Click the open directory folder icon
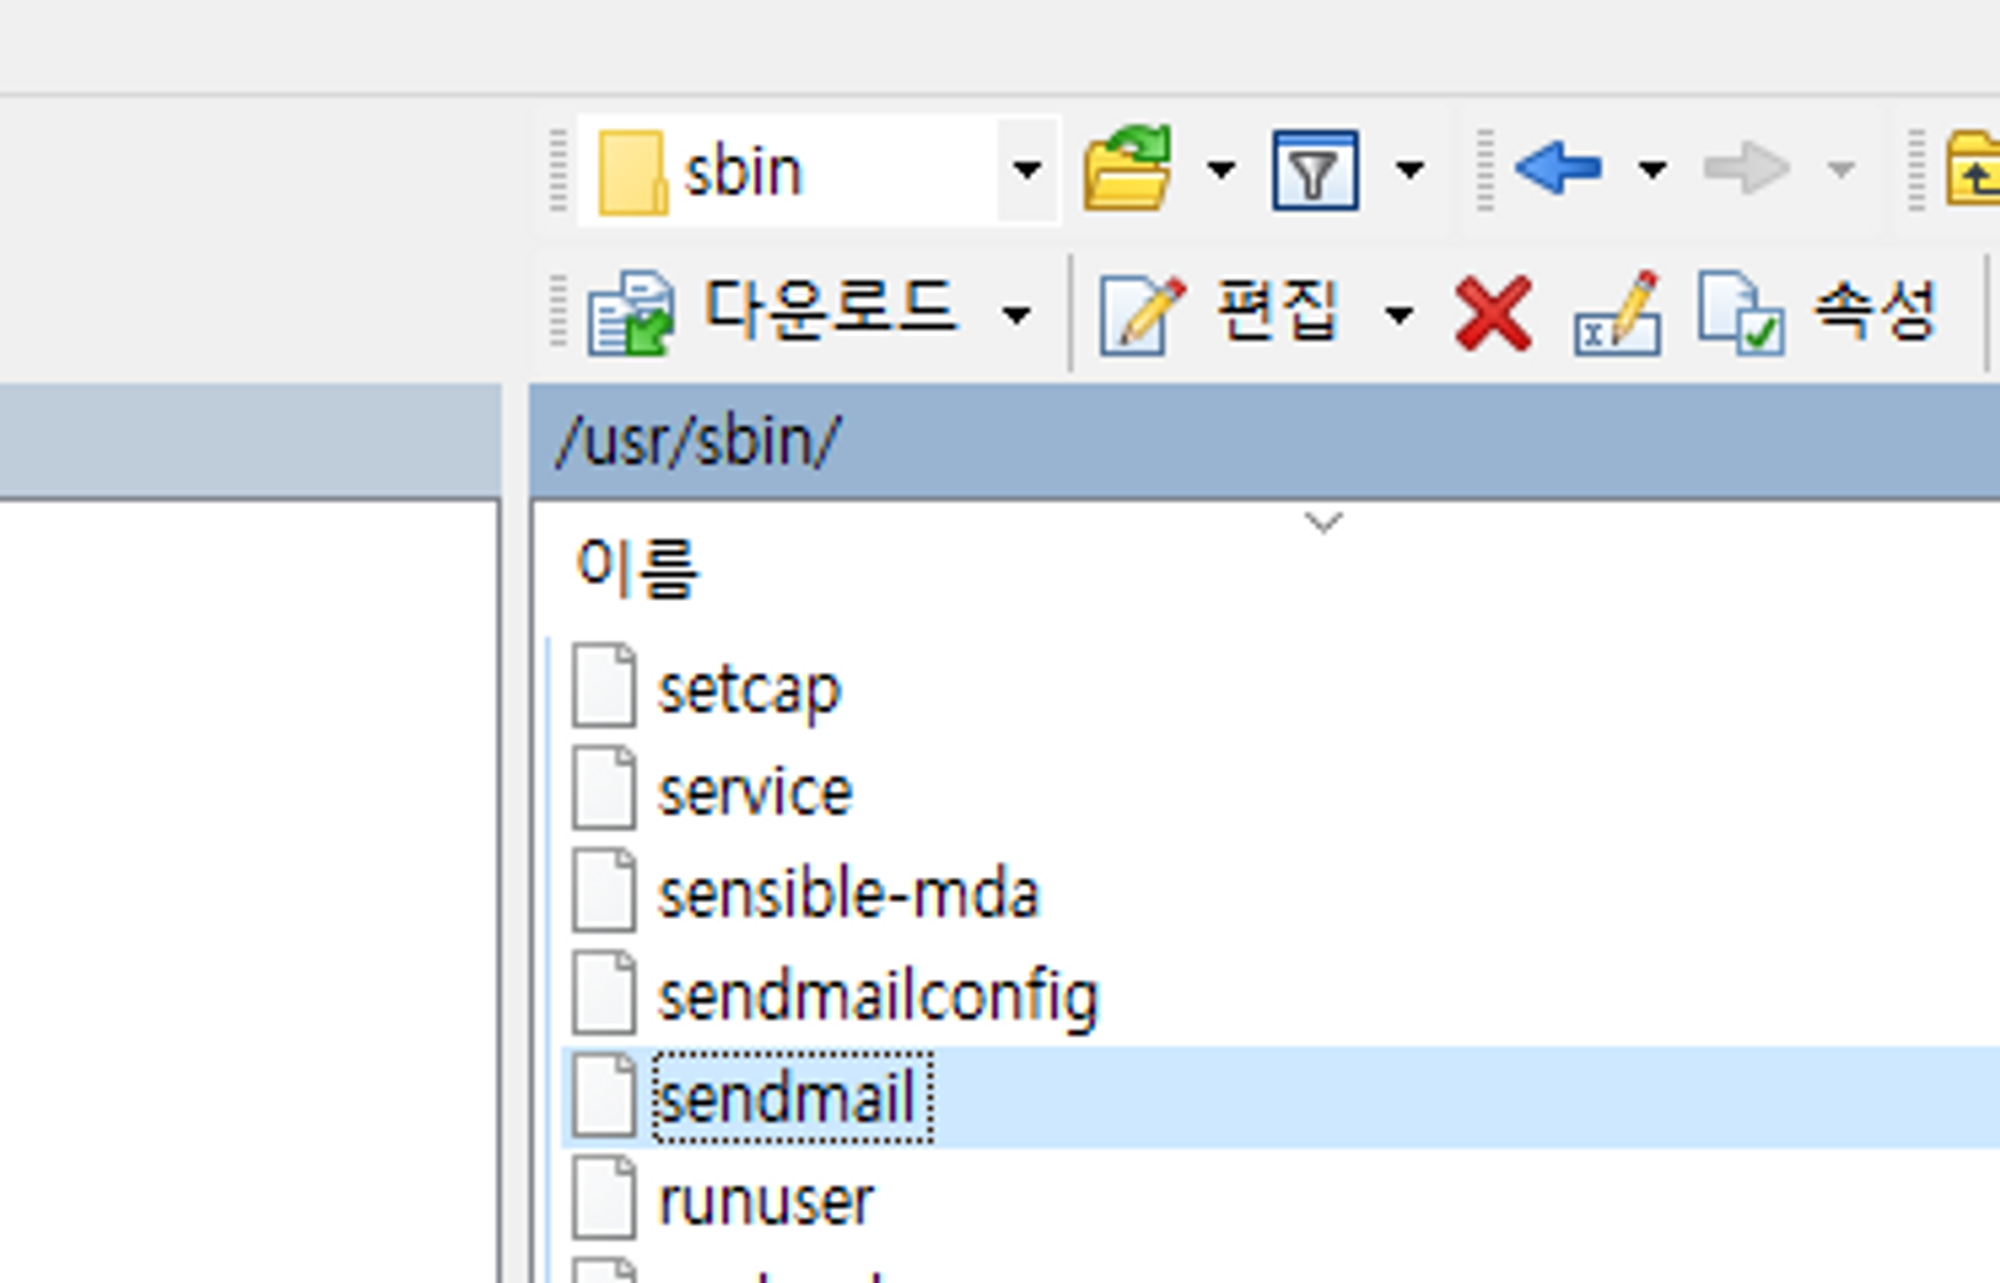This screenshot has width=2000, height=1283. pyautogui.click(x=1128, y=169)
